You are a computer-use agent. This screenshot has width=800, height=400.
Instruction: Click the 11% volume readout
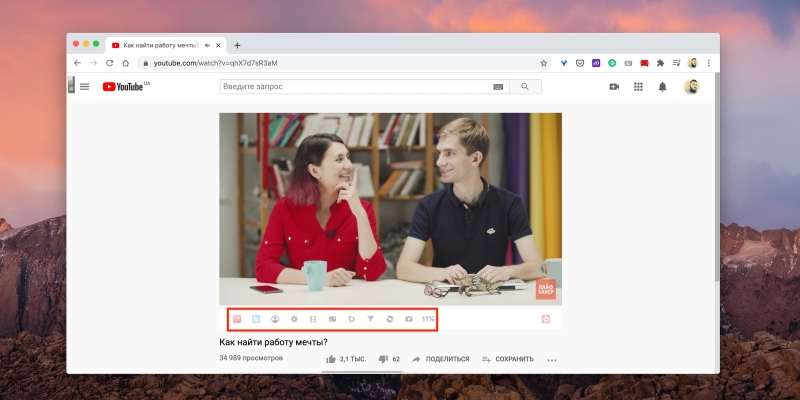[428, 319]
